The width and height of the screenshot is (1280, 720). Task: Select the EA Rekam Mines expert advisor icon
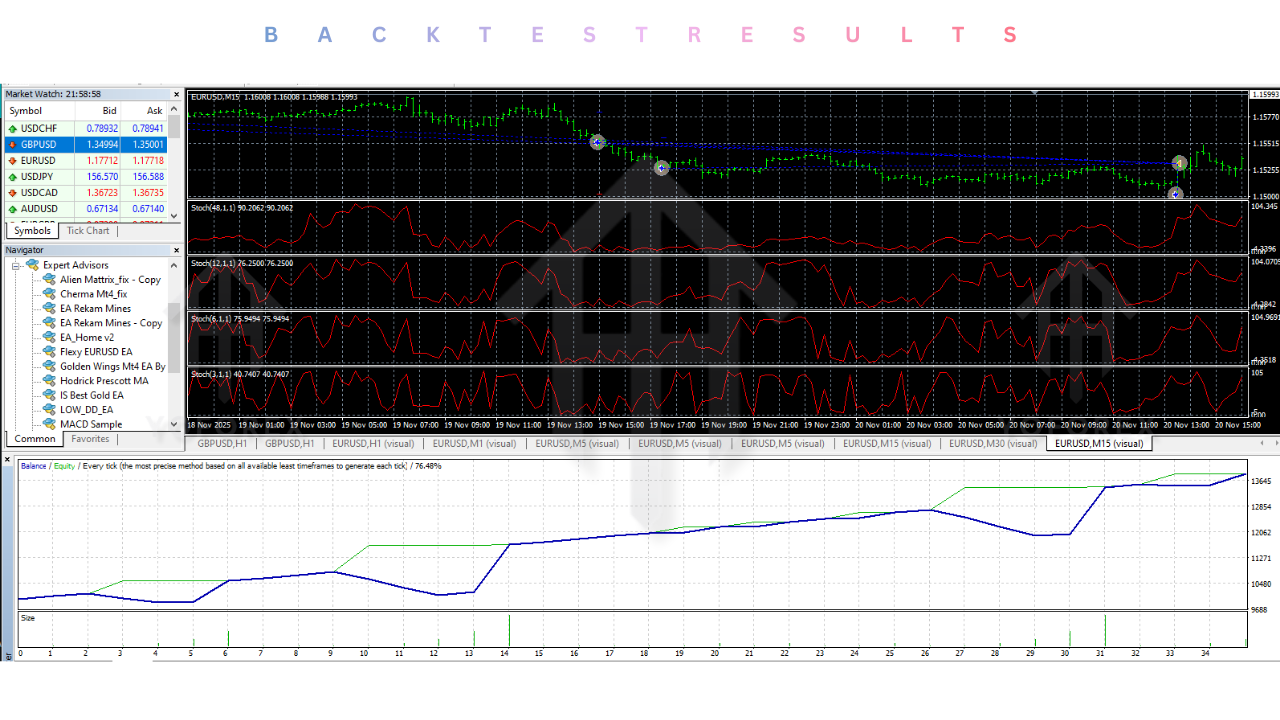pos(47,308)
